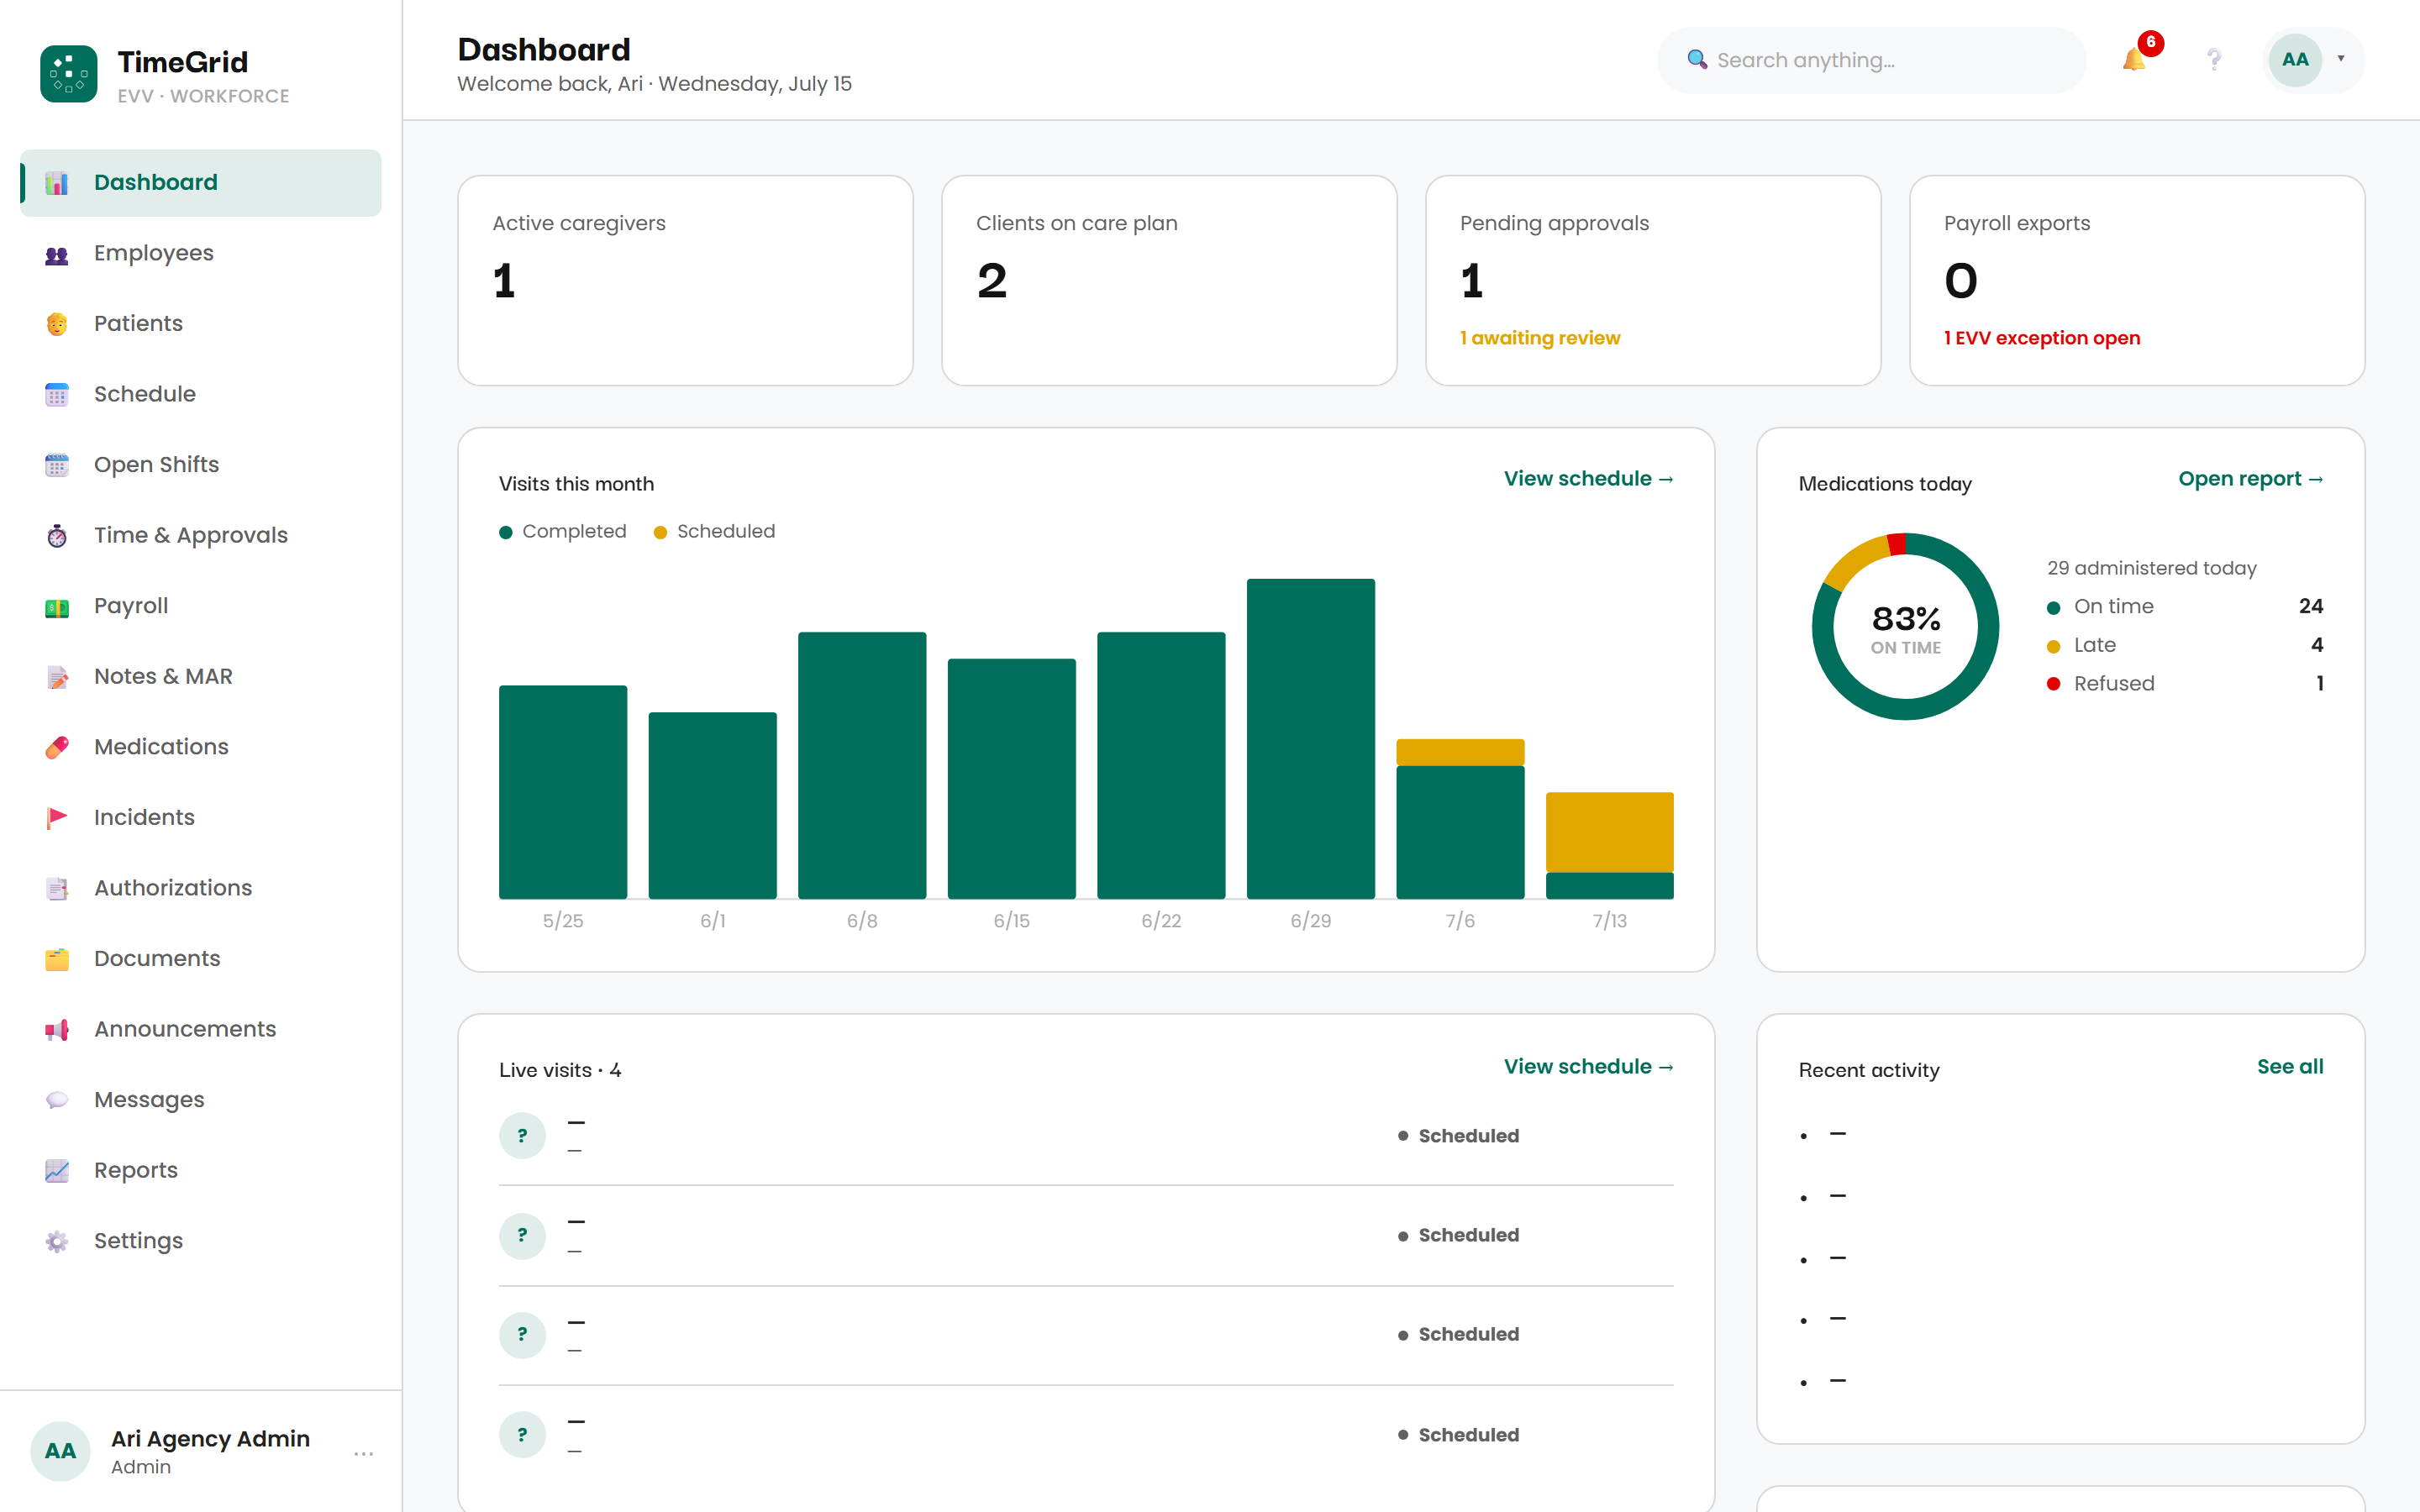Open the last live visit's question-mark avatar
The height and width of the screenshot is (1512, 2420).
pyautogui.click(x=522, y=1435)
